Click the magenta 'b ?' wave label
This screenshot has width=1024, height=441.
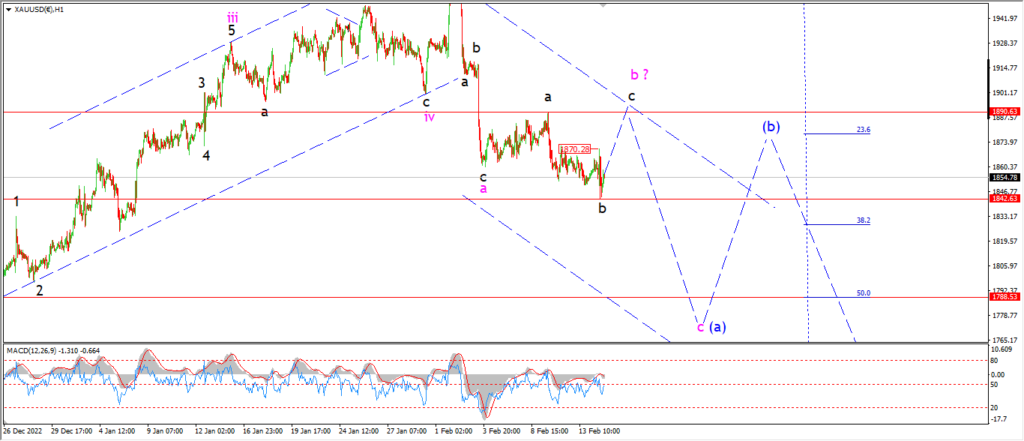click(x=639, y=74)
